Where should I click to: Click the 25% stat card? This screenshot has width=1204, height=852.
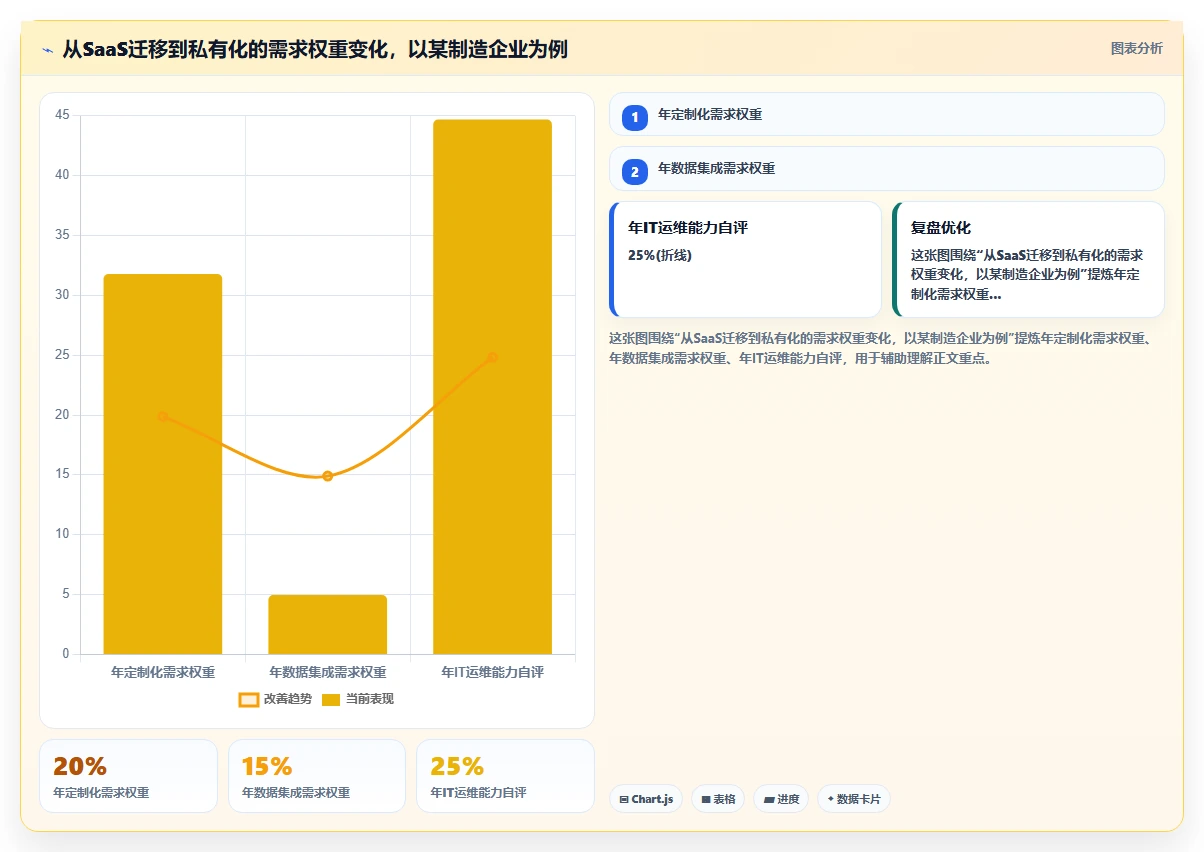pos(505,776)
